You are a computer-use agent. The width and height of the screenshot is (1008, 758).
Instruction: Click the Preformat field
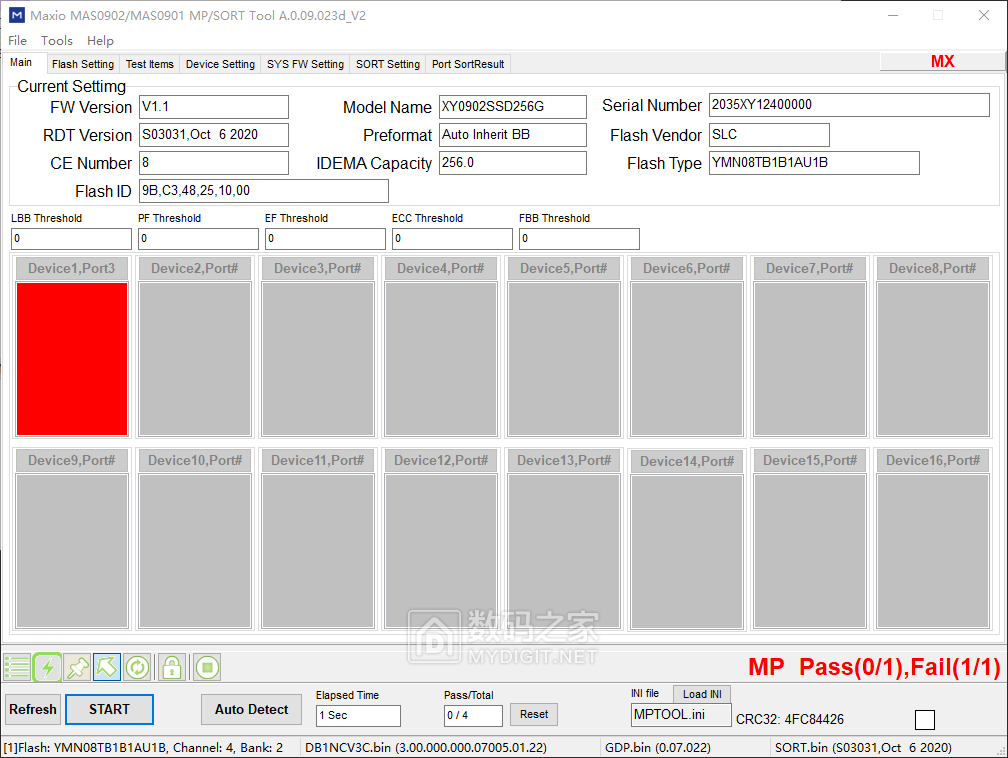(x=512, y=135)
